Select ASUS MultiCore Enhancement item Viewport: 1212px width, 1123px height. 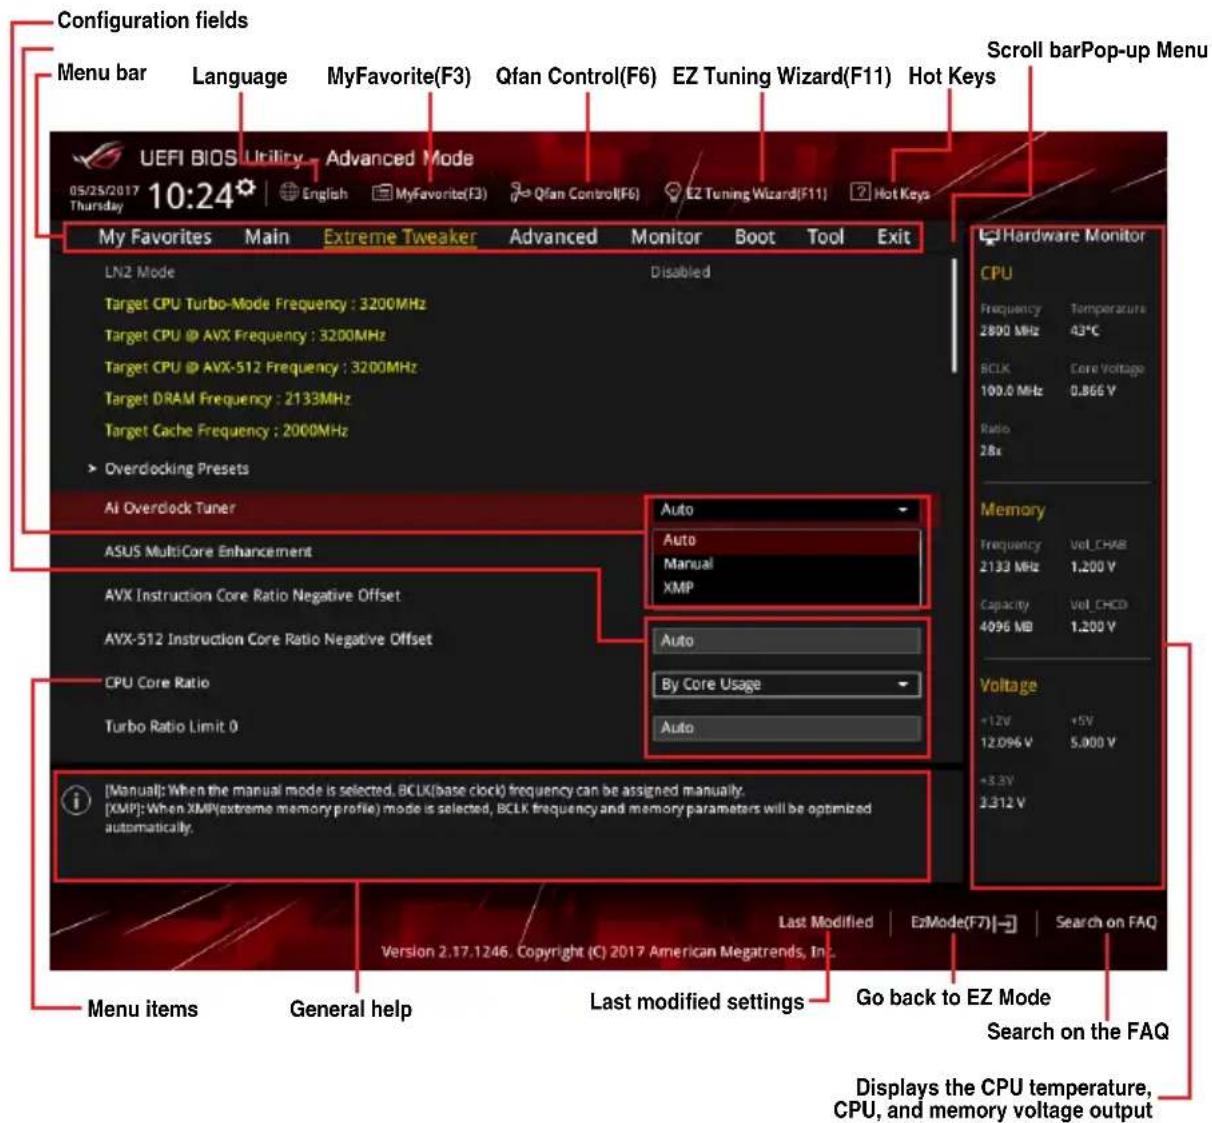[208, 551]
